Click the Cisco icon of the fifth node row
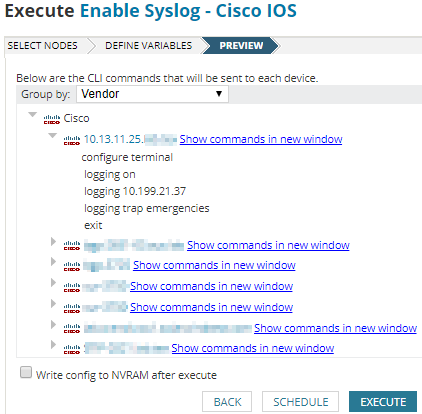This screenshot has height=414, width=422. pos(72,308)
